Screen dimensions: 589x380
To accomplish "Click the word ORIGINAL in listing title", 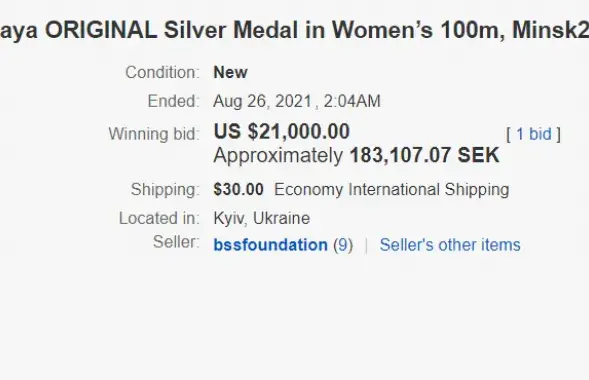I will (101, 30).
